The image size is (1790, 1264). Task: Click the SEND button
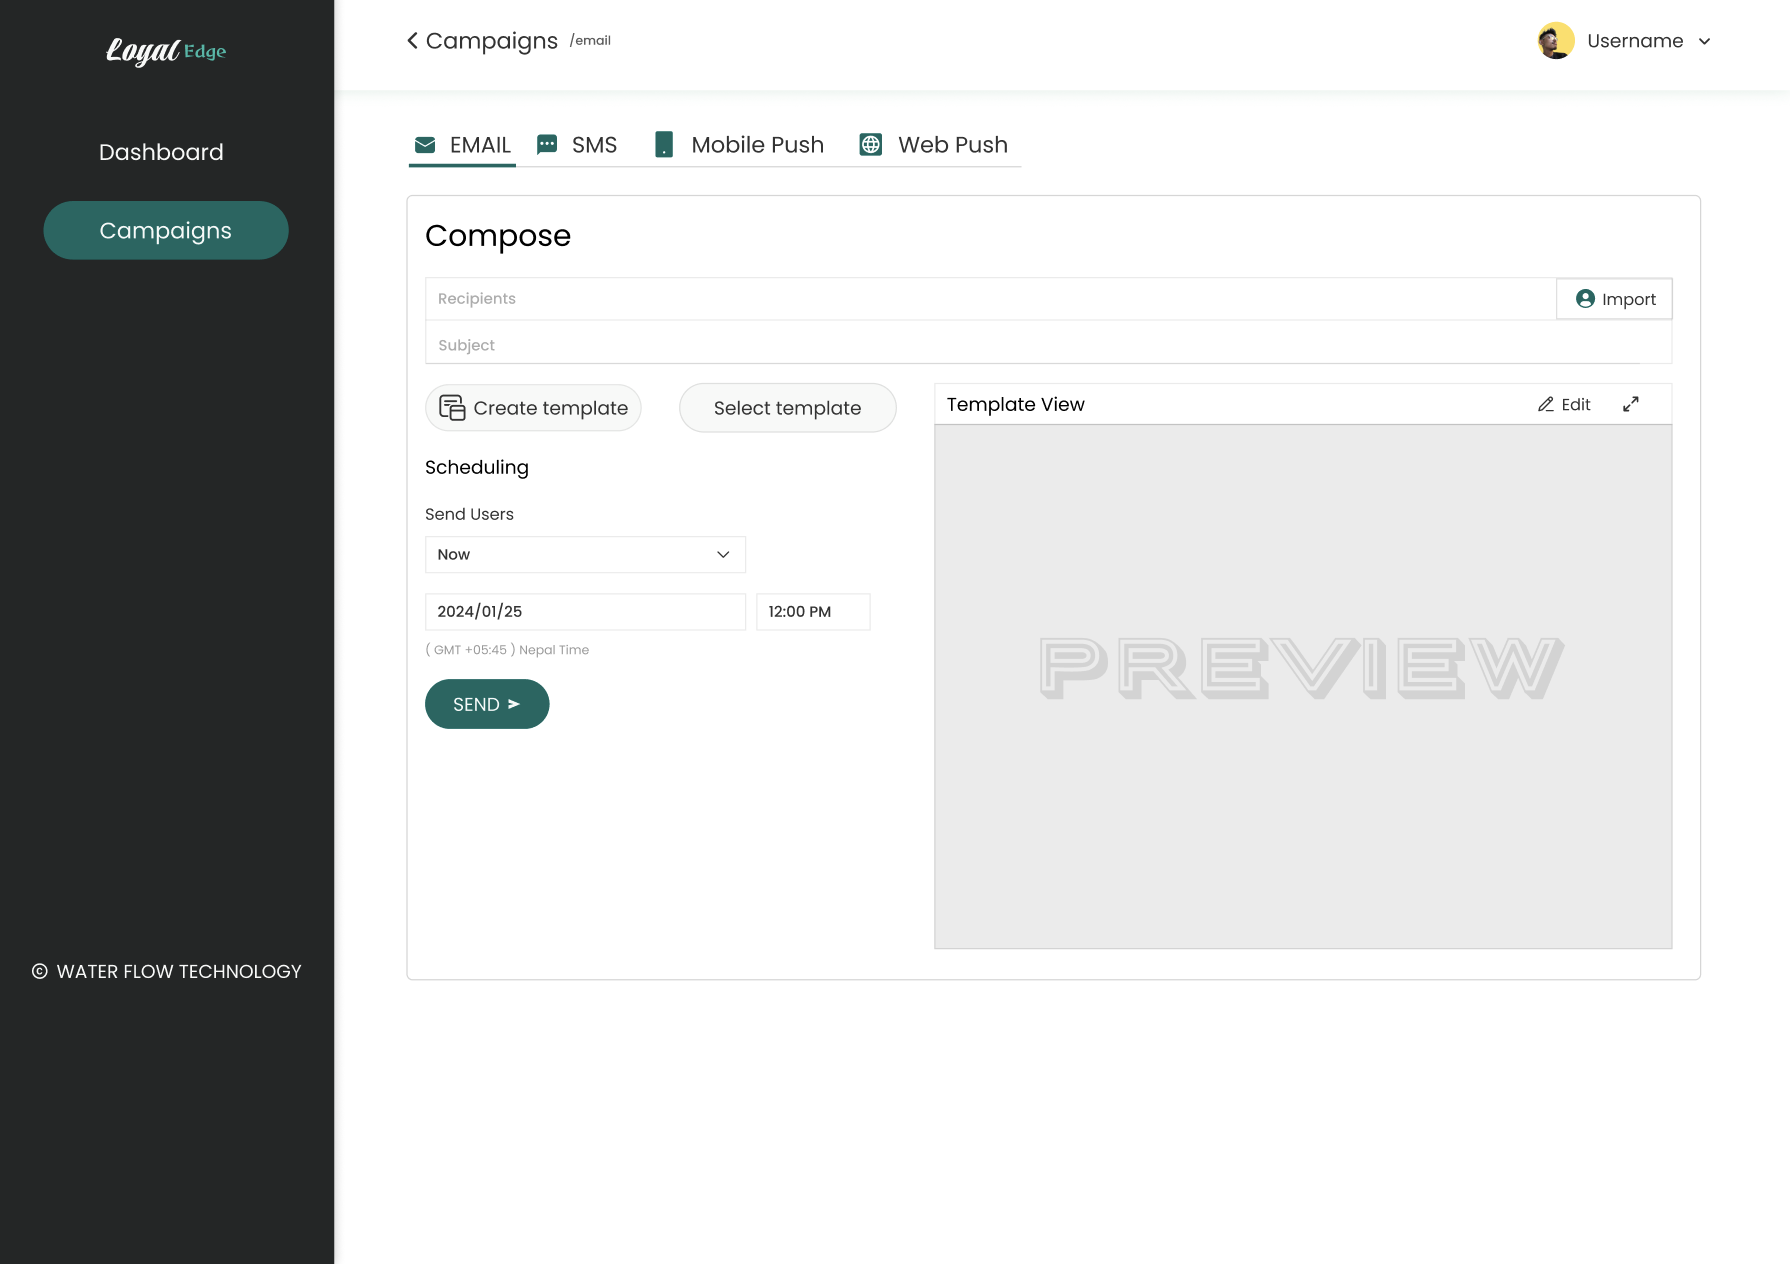487,704
